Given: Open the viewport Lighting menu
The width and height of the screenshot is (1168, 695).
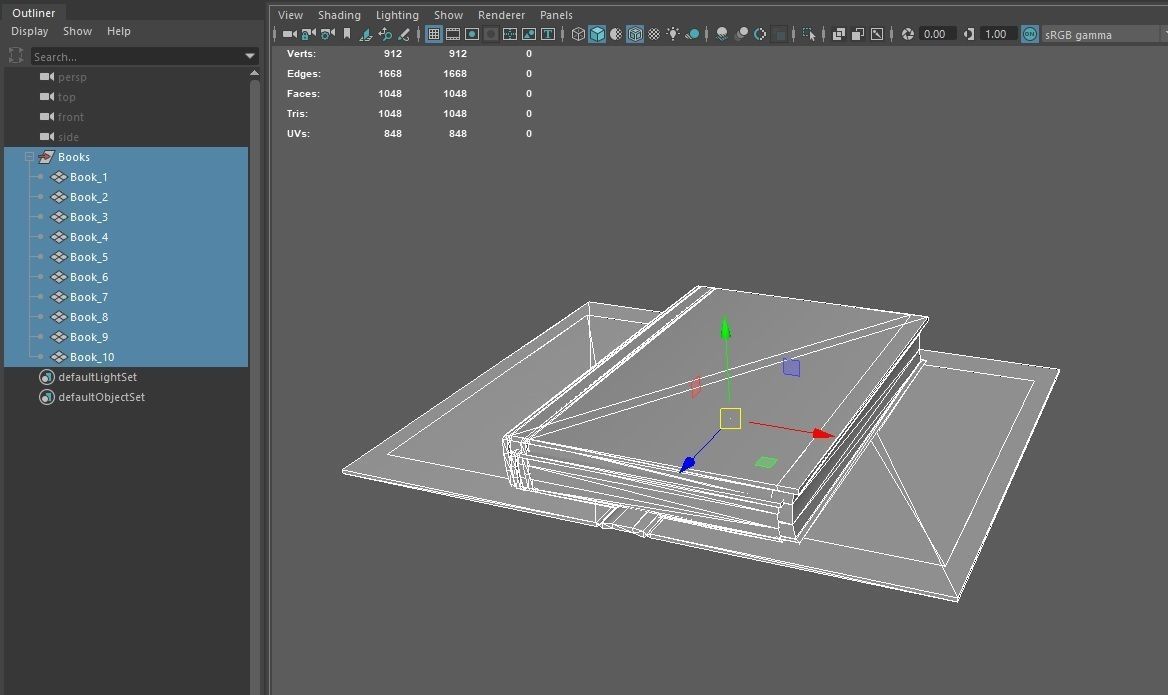Looking at the screenshot, I should click(397, 15).
